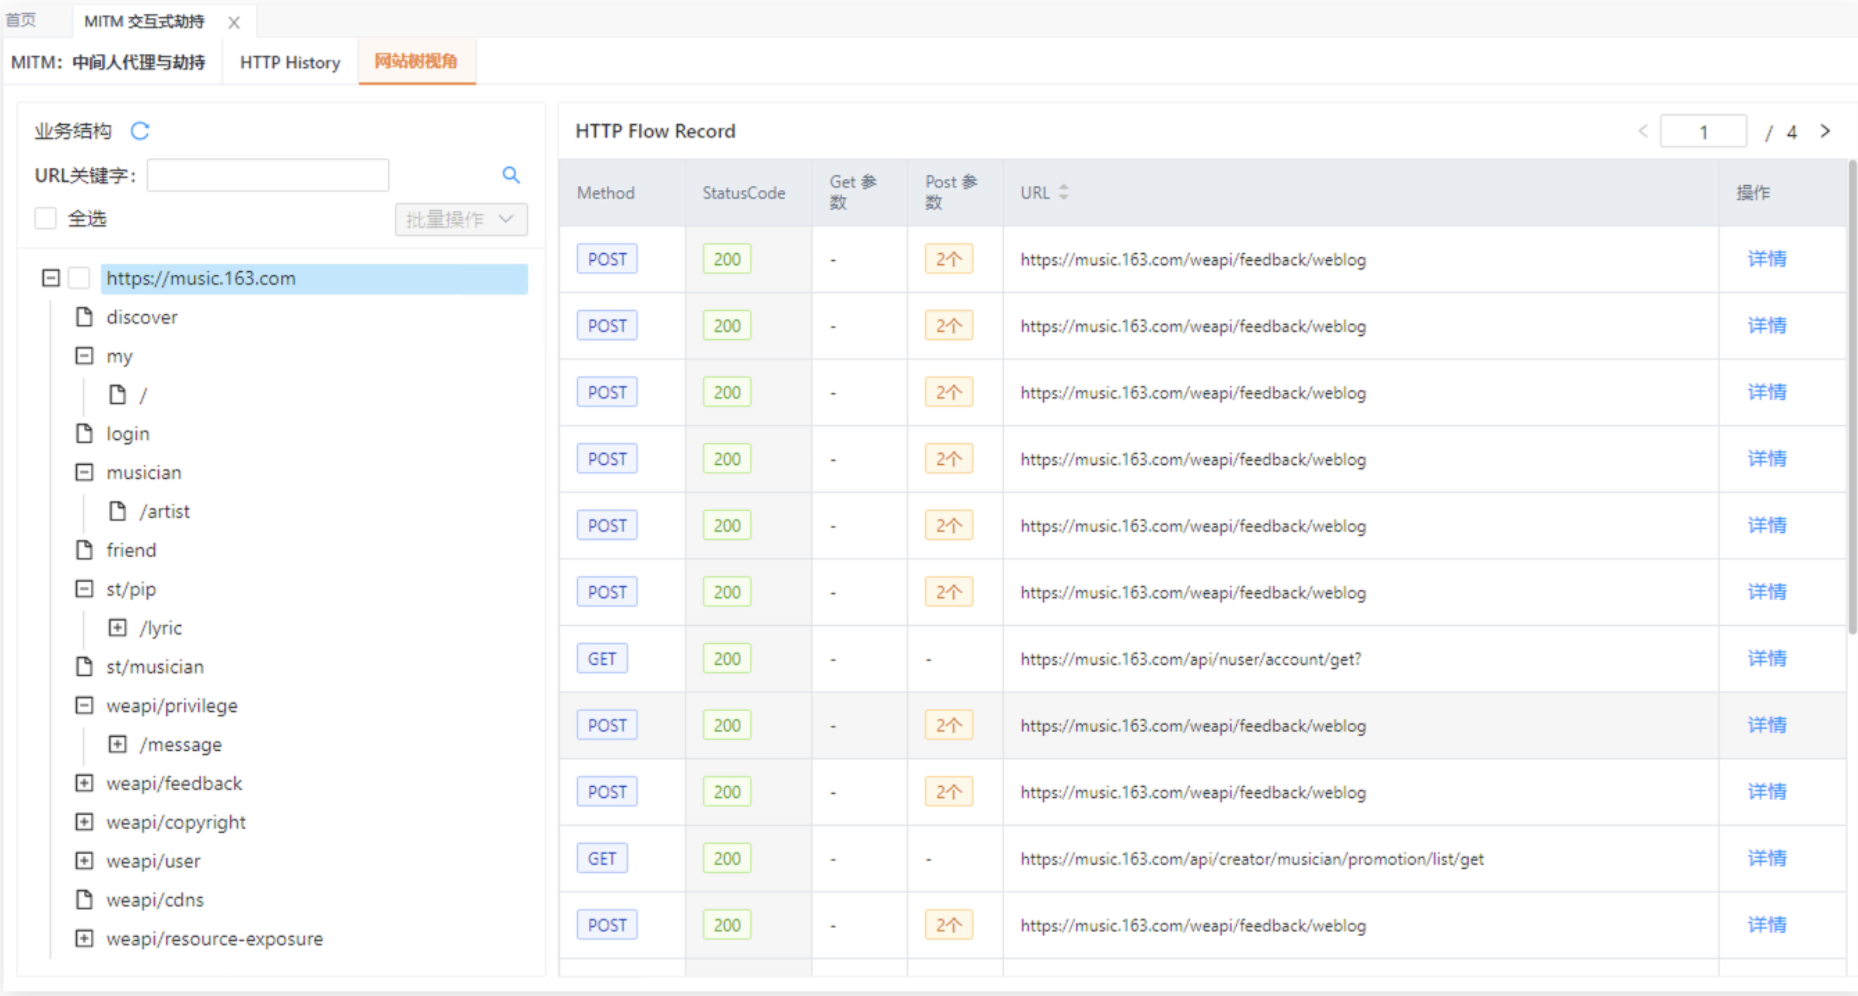1858x996 pixels.
Task: Go to next page of flow records
Action: click(1825, 131)
